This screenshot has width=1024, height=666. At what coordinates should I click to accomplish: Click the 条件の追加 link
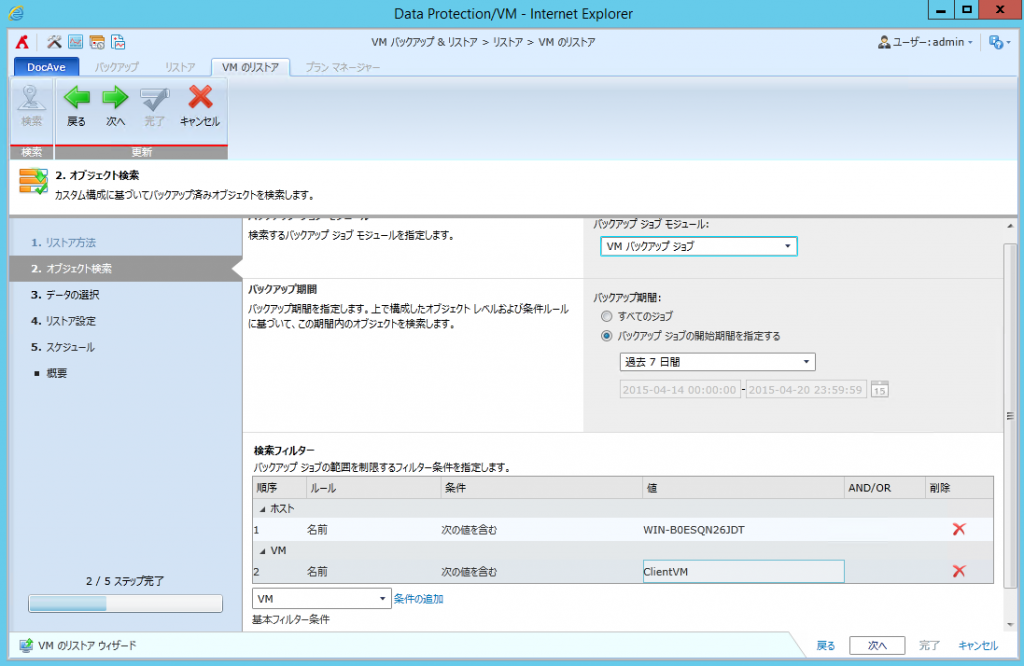pos(419,599)
